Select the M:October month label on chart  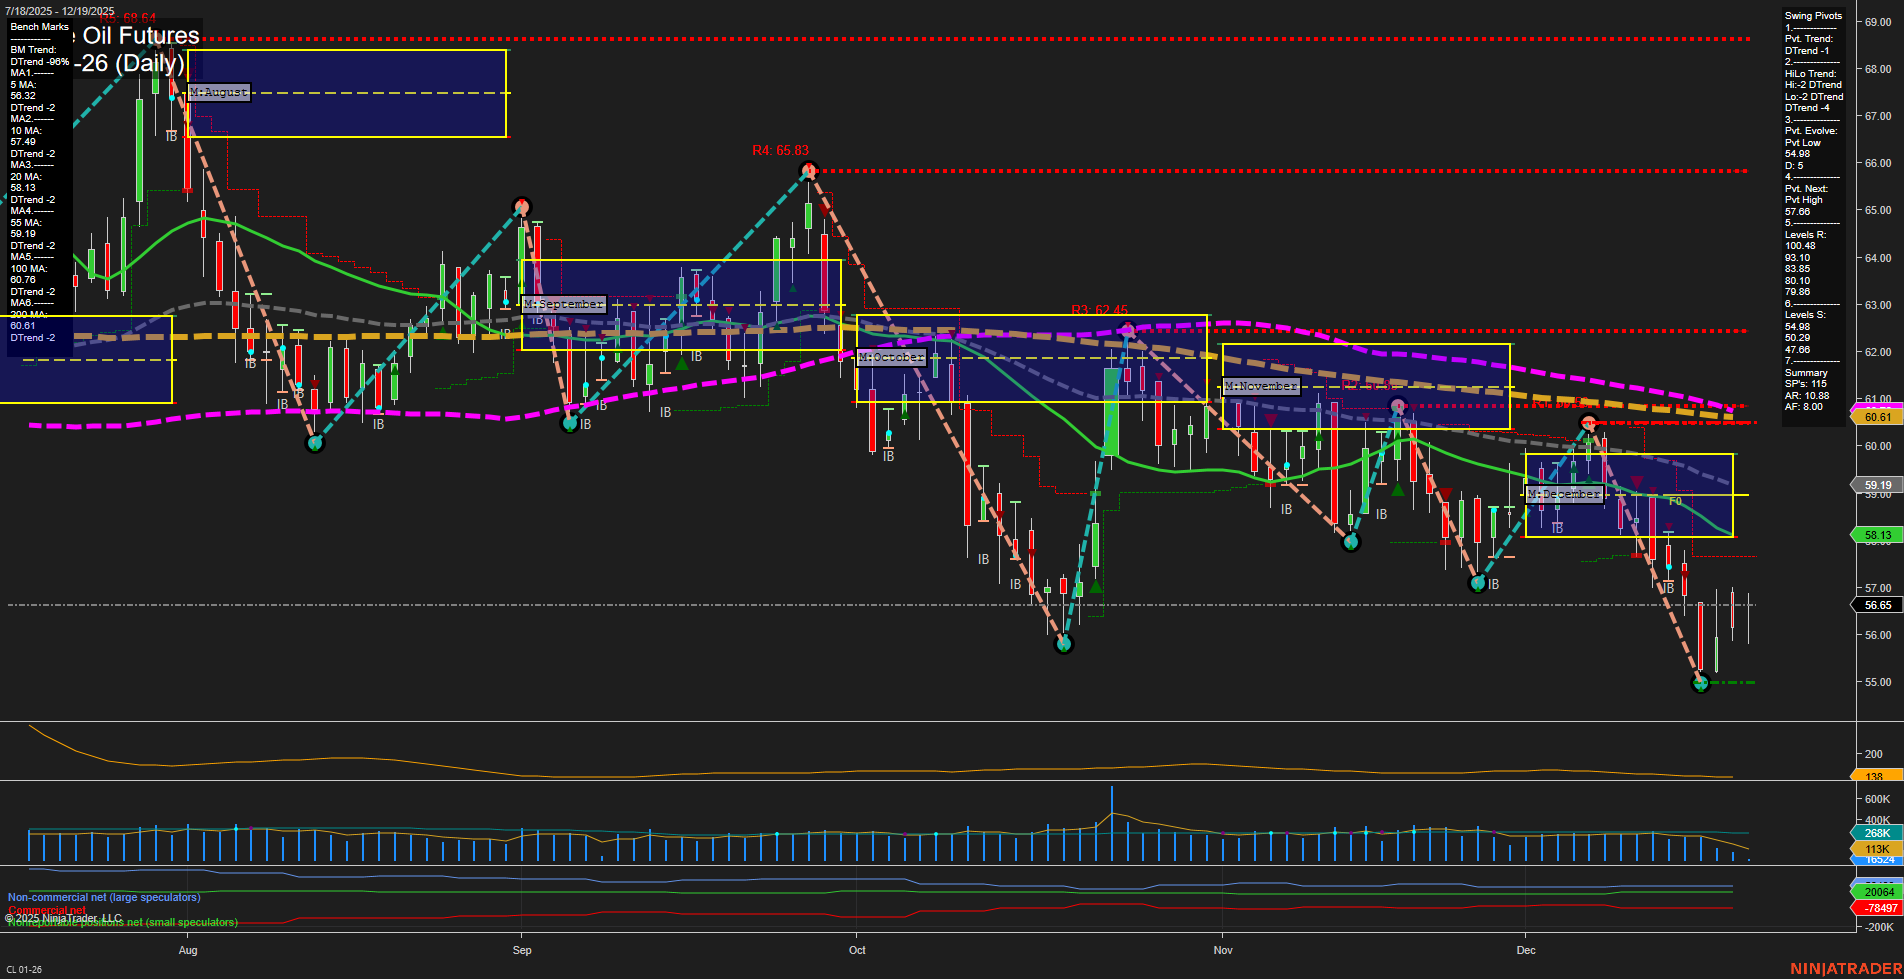click(893, 357)
